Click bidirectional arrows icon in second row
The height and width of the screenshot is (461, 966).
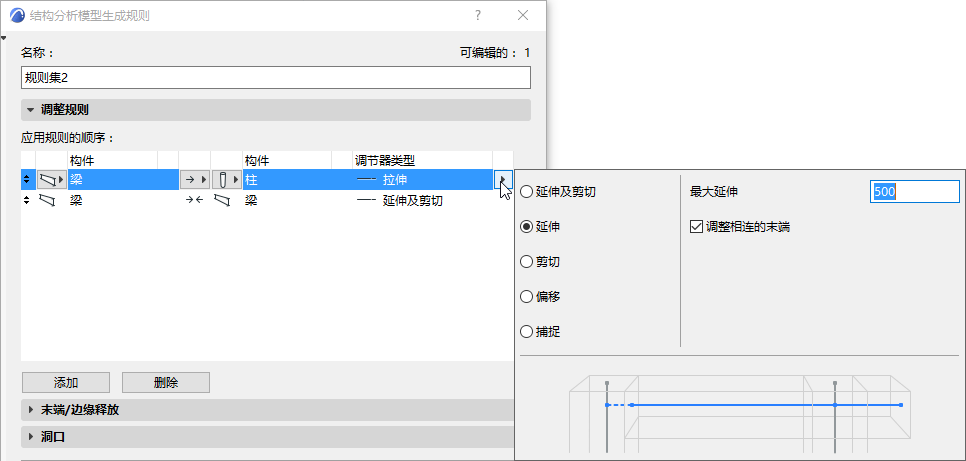point(195,201)
